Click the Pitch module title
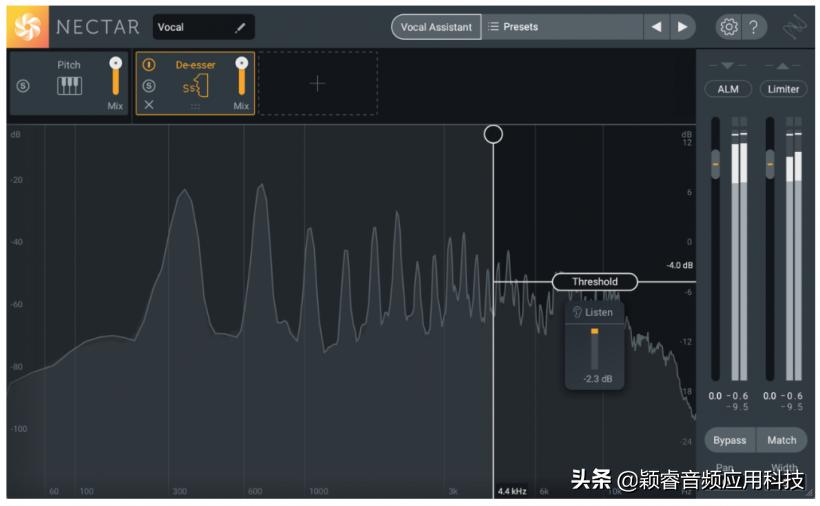Screen dimensions: 820x506 click(x=69, y=65)
